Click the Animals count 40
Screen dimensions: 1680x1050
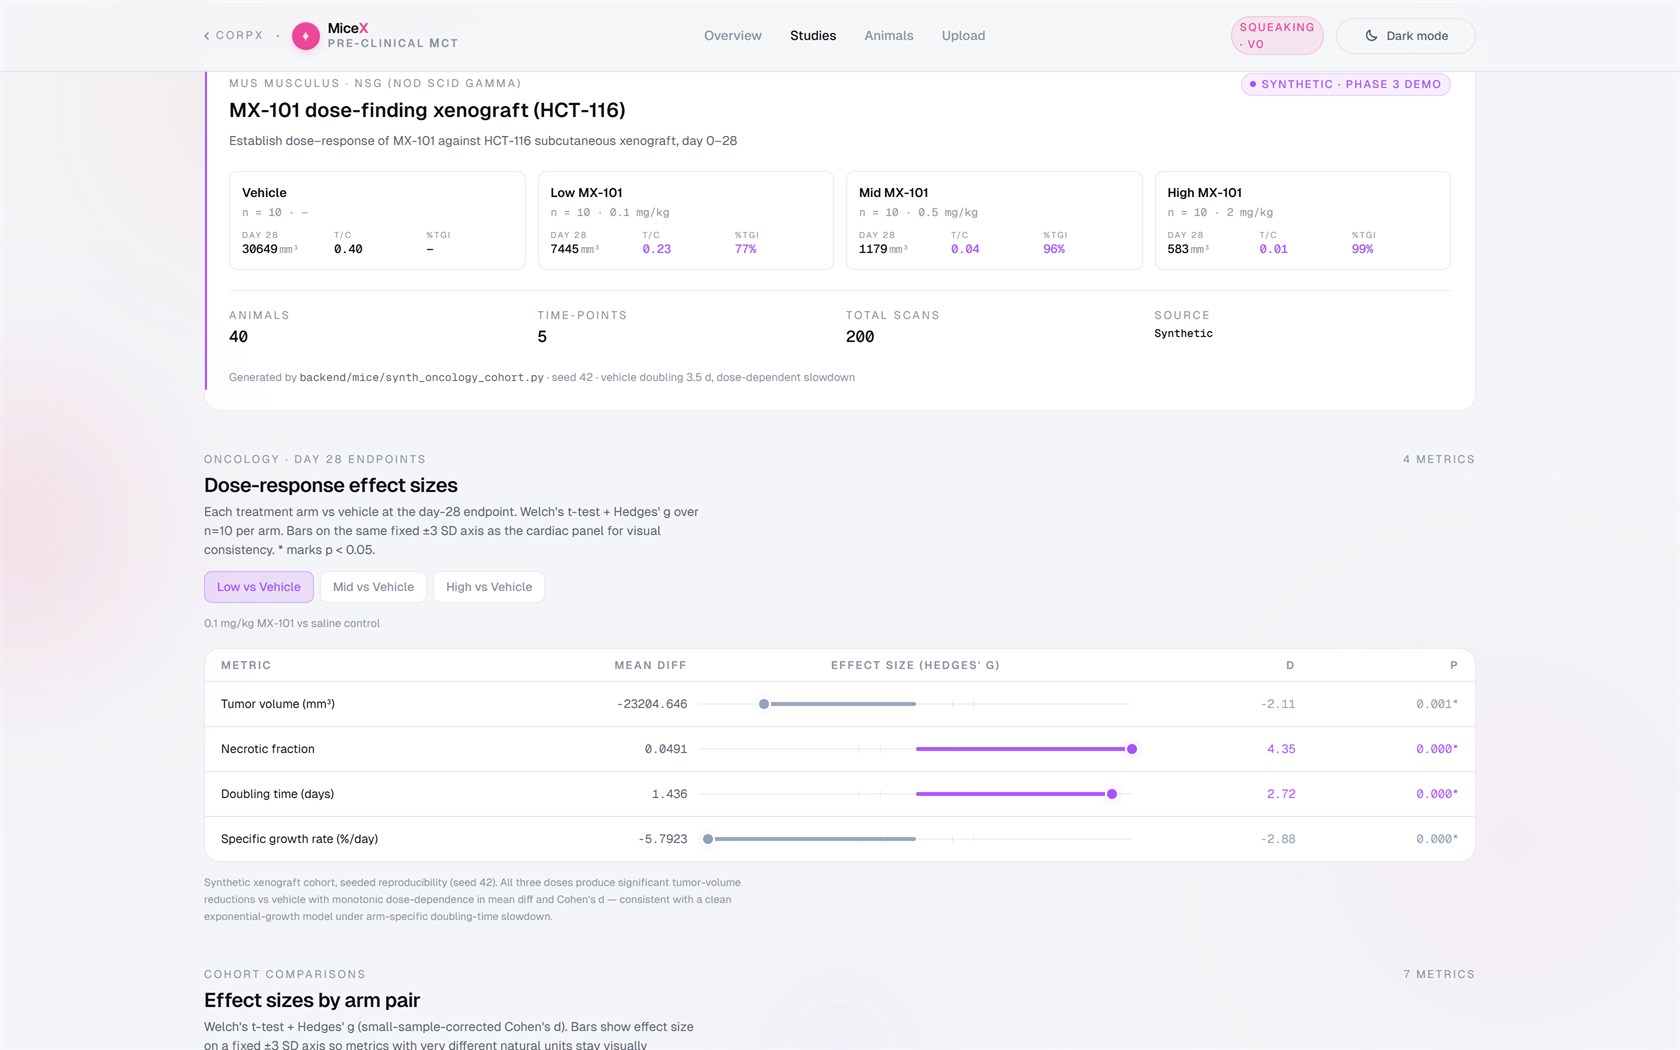[x=238, y=337]
